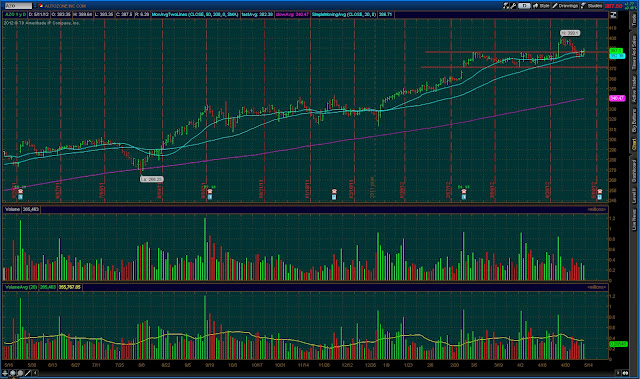Click the zoom in magnifier icon
This screenshot has width=640, height=379.
coord(13,373)
